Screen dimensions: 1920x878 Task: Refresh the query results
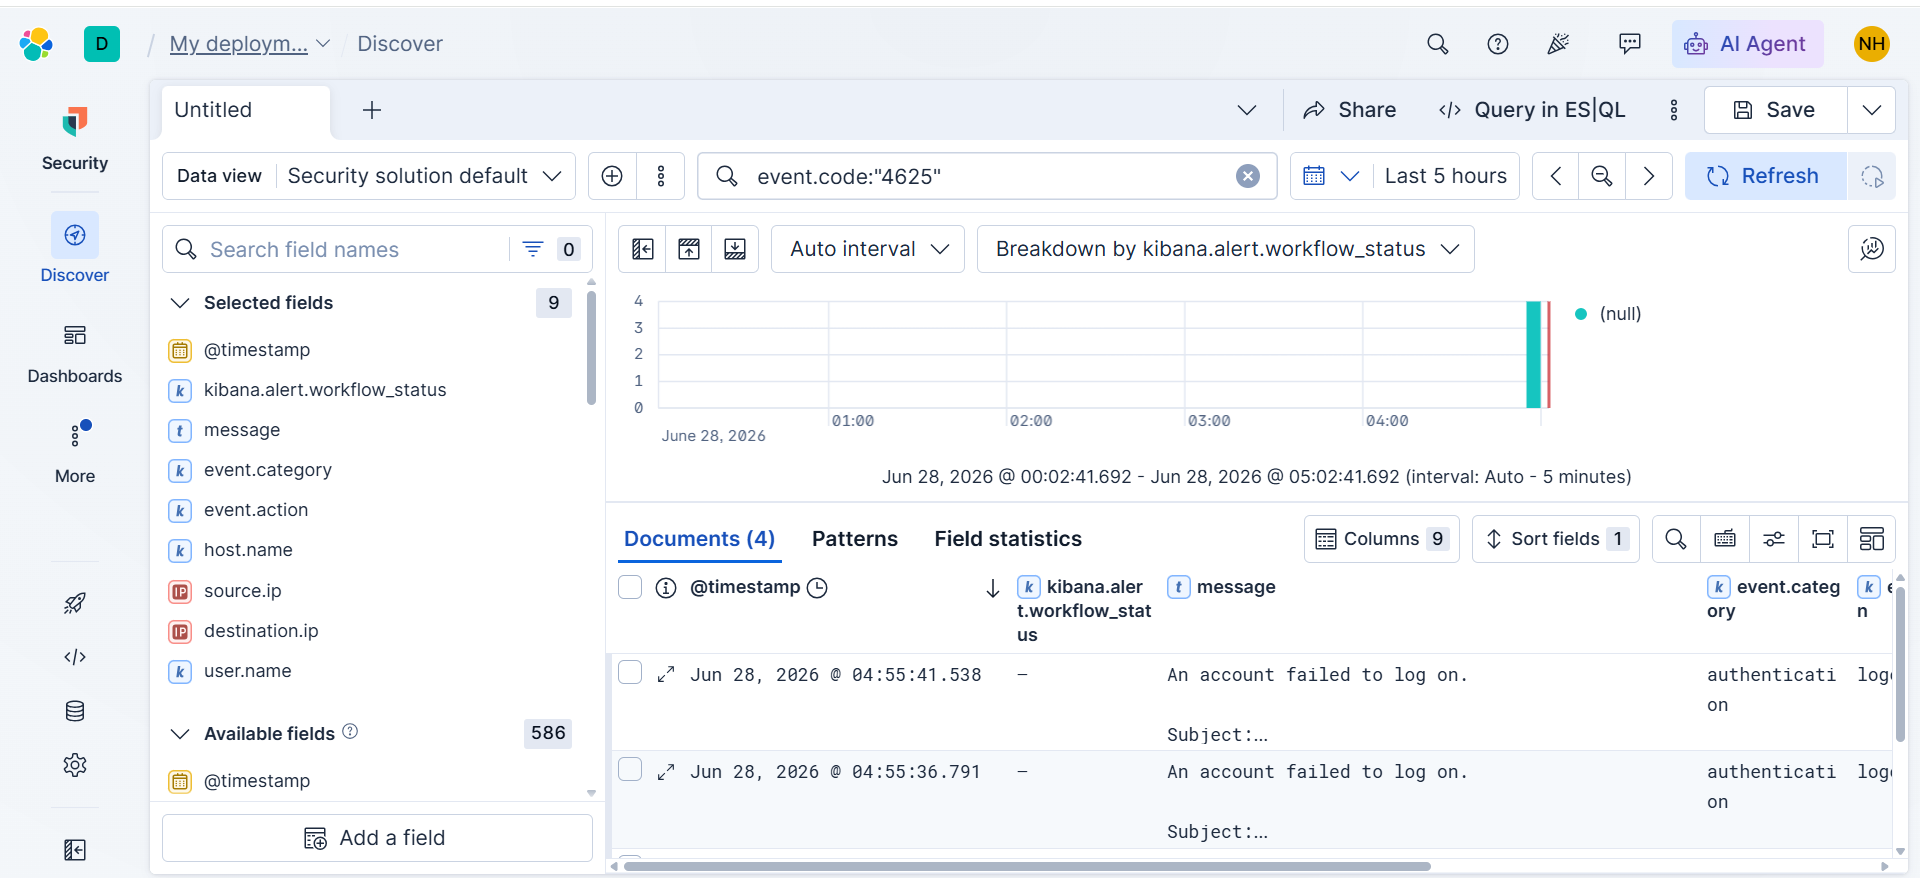point(1765,176)
